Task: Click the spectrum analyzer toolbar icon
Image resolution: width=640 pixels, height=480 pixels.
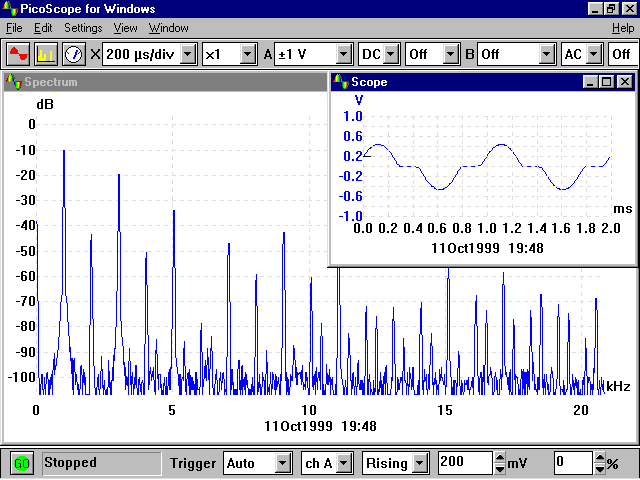Action: (46, 53)
